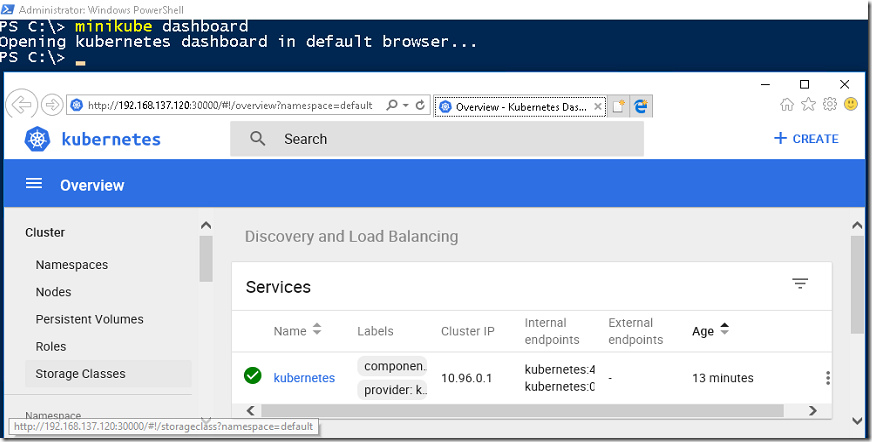Image resolution: width=872 pixels, height=442 pixels.
Task: Click the Kubernetes wheel logo
Action: point(37,139)
